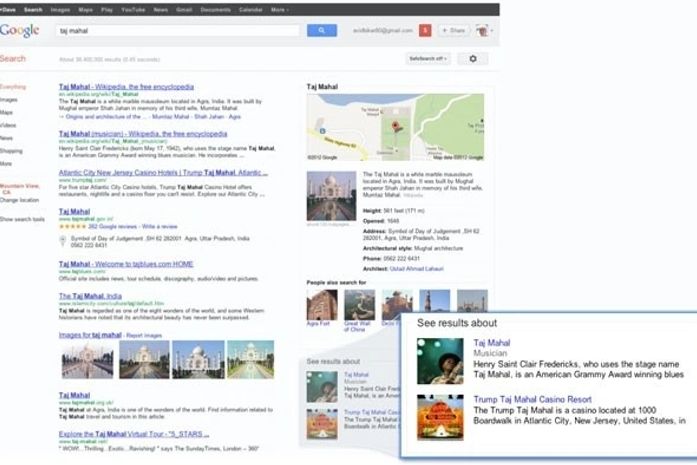Select News filter in the left sidebar

point(6,138)
